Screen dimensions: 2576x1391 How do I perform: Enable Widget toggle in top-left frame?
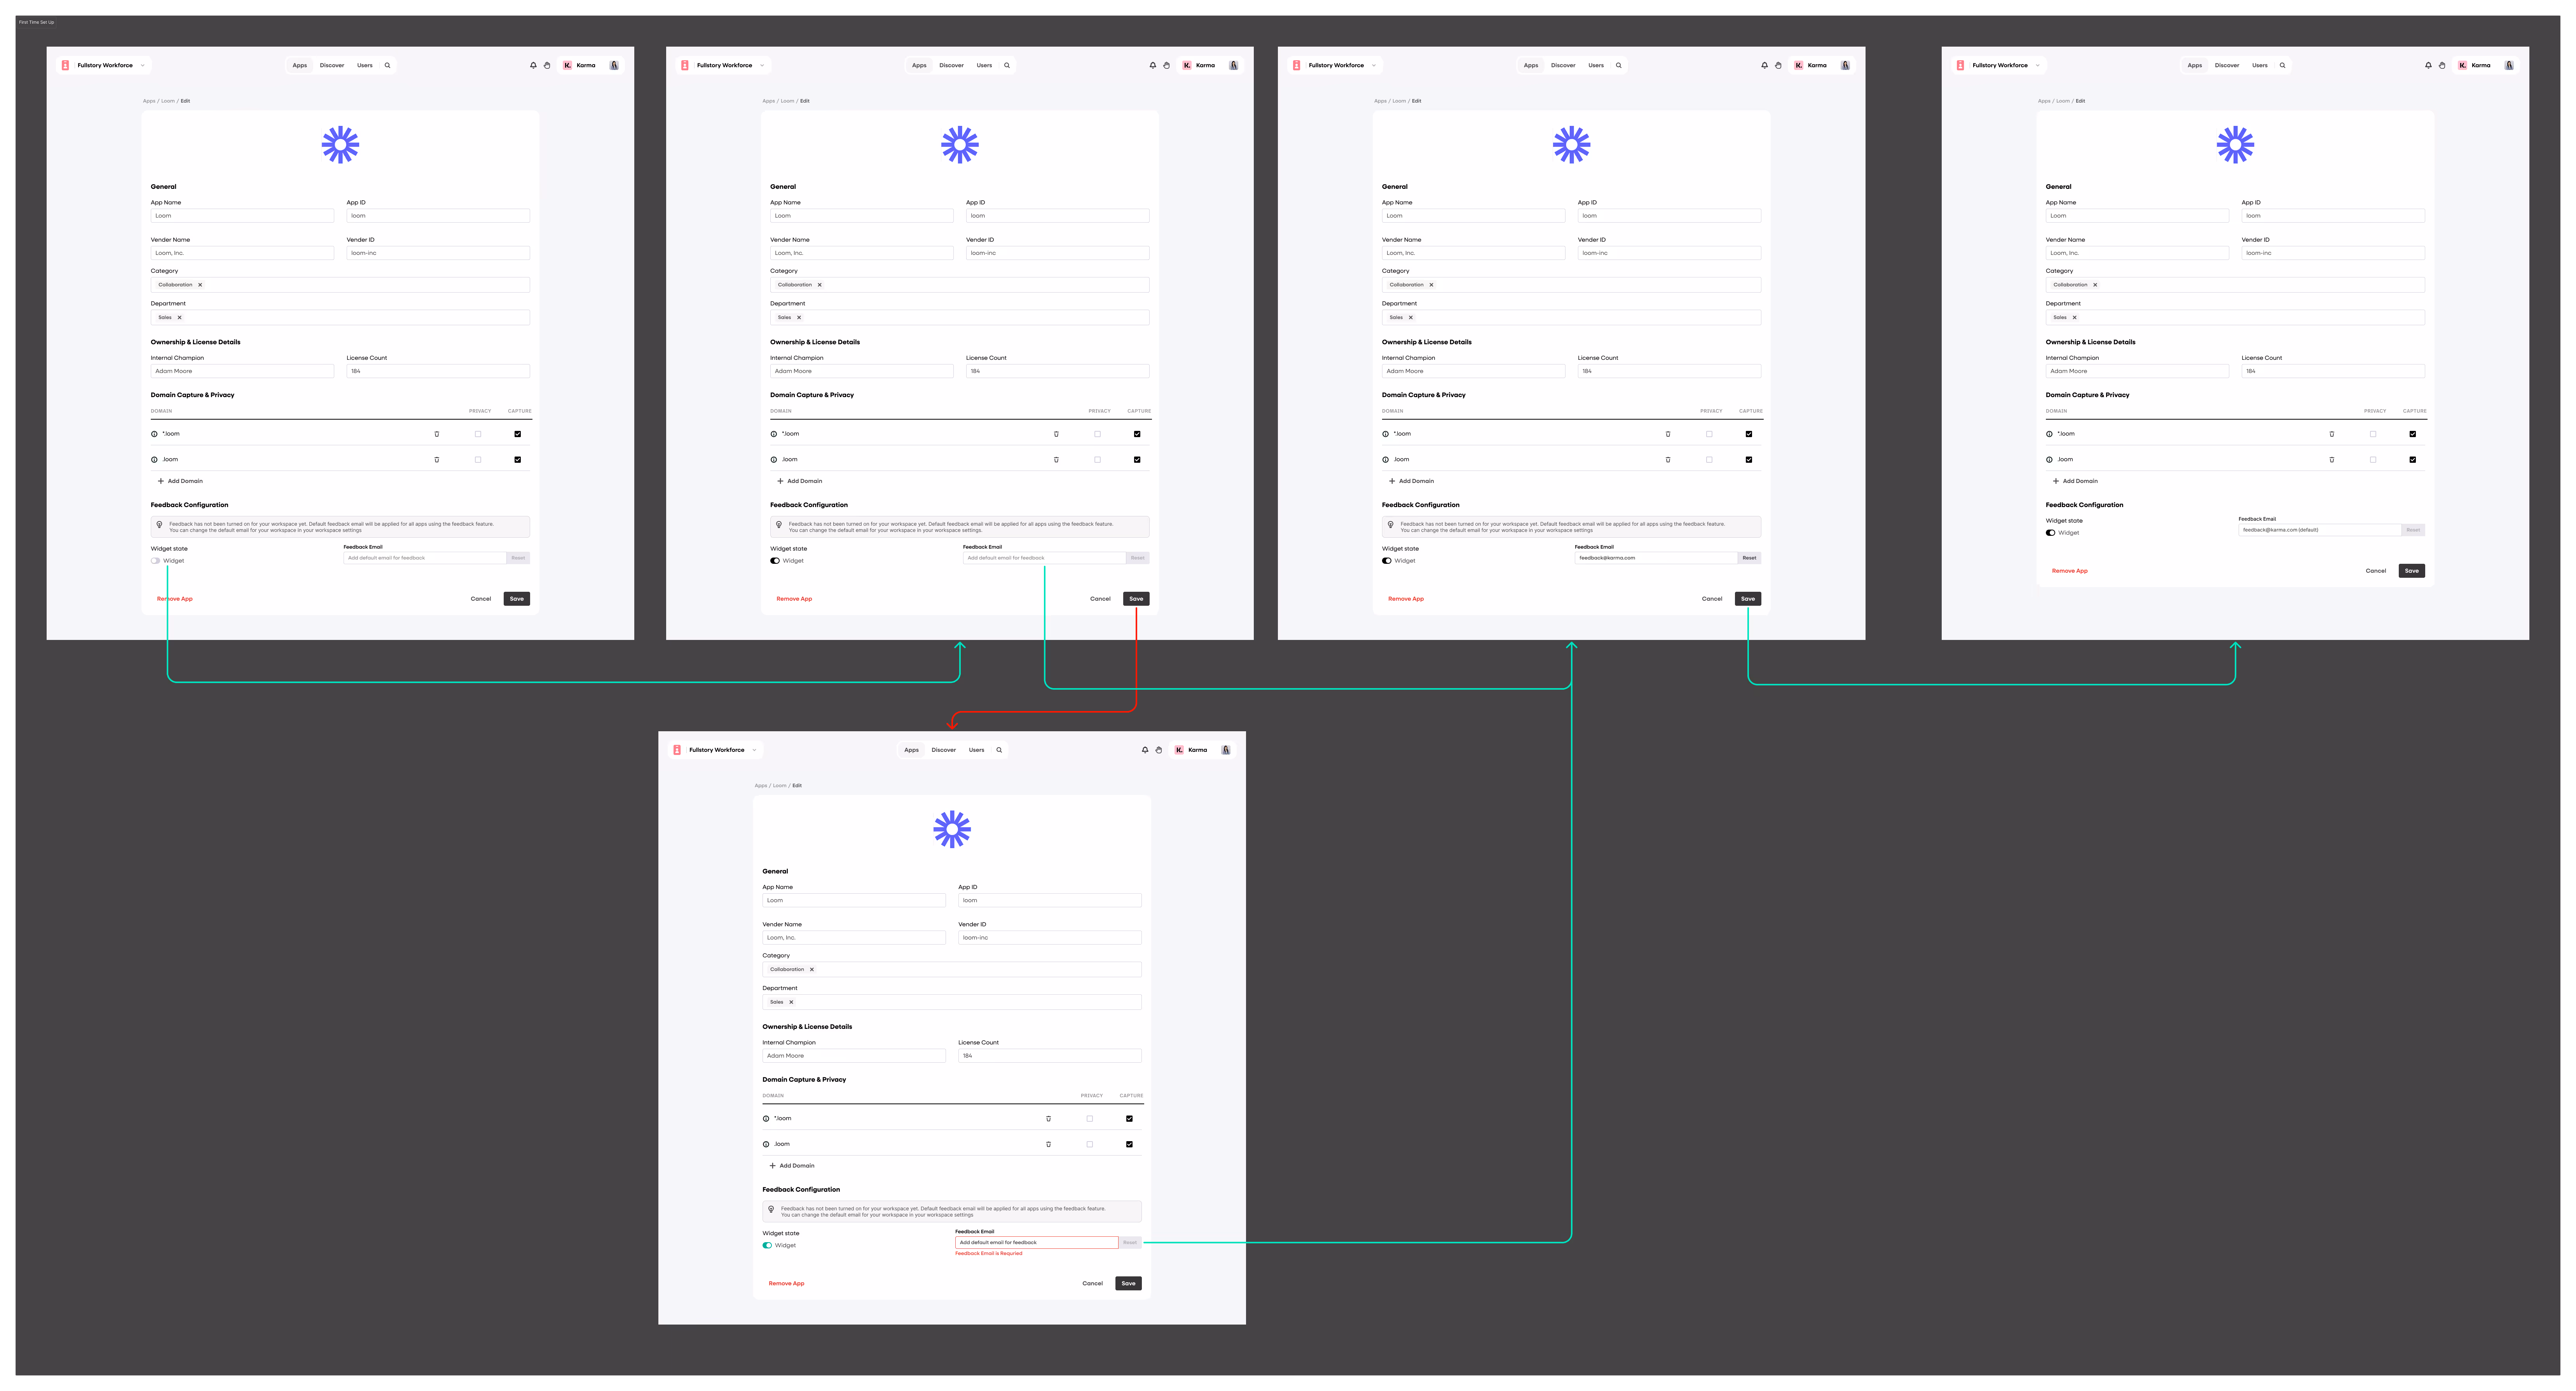point(156,561)
